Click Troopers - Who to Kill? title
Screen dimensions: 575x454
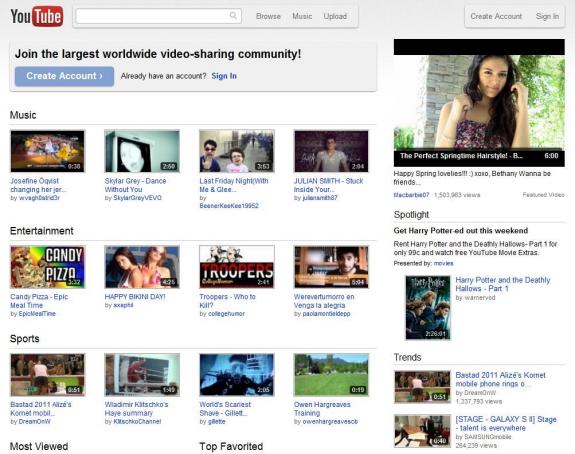(227, 301)
